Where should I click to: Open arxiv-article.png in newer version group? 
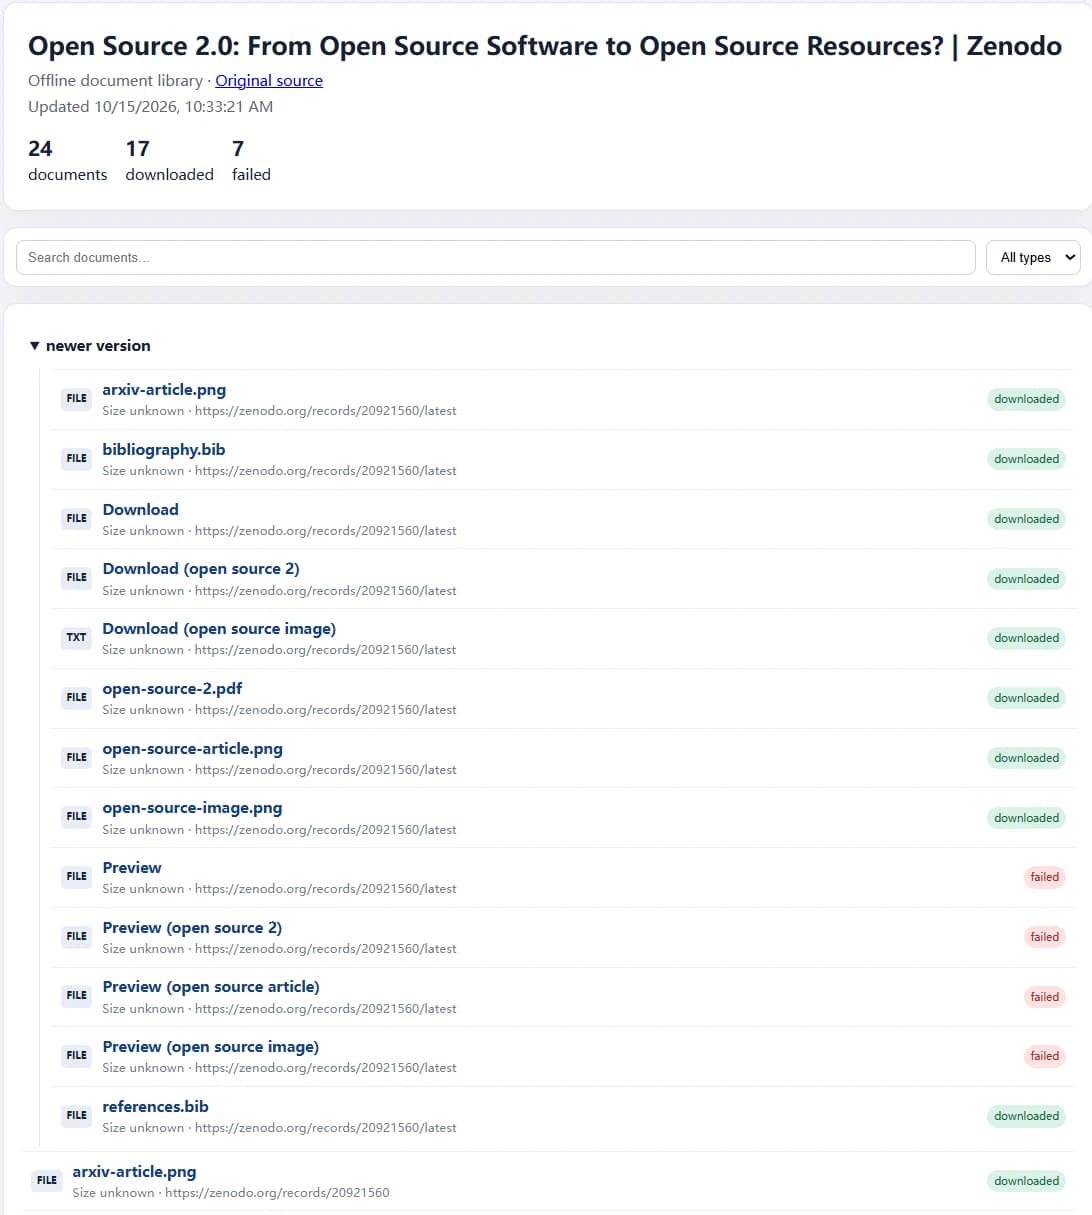tap(164, 390)
